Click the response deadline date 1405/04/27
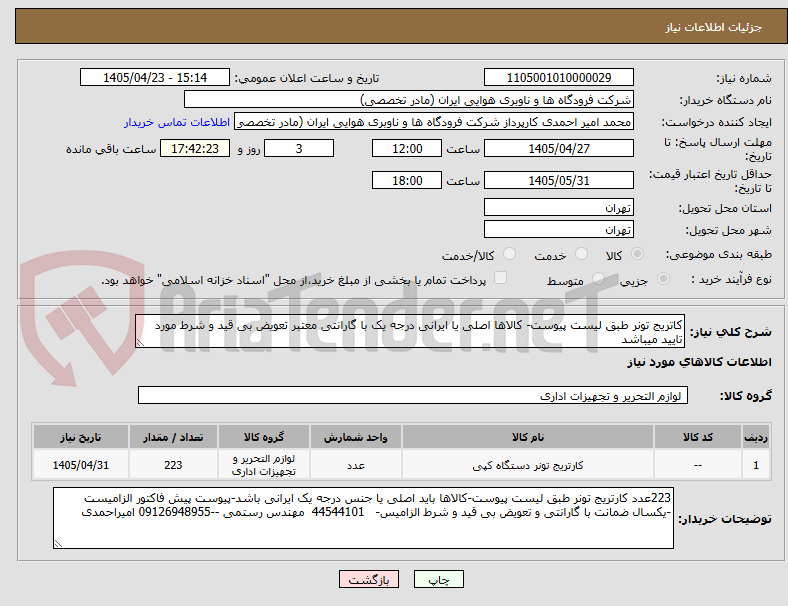The height and width of the screenshot is (606, 788). point(559,148)
